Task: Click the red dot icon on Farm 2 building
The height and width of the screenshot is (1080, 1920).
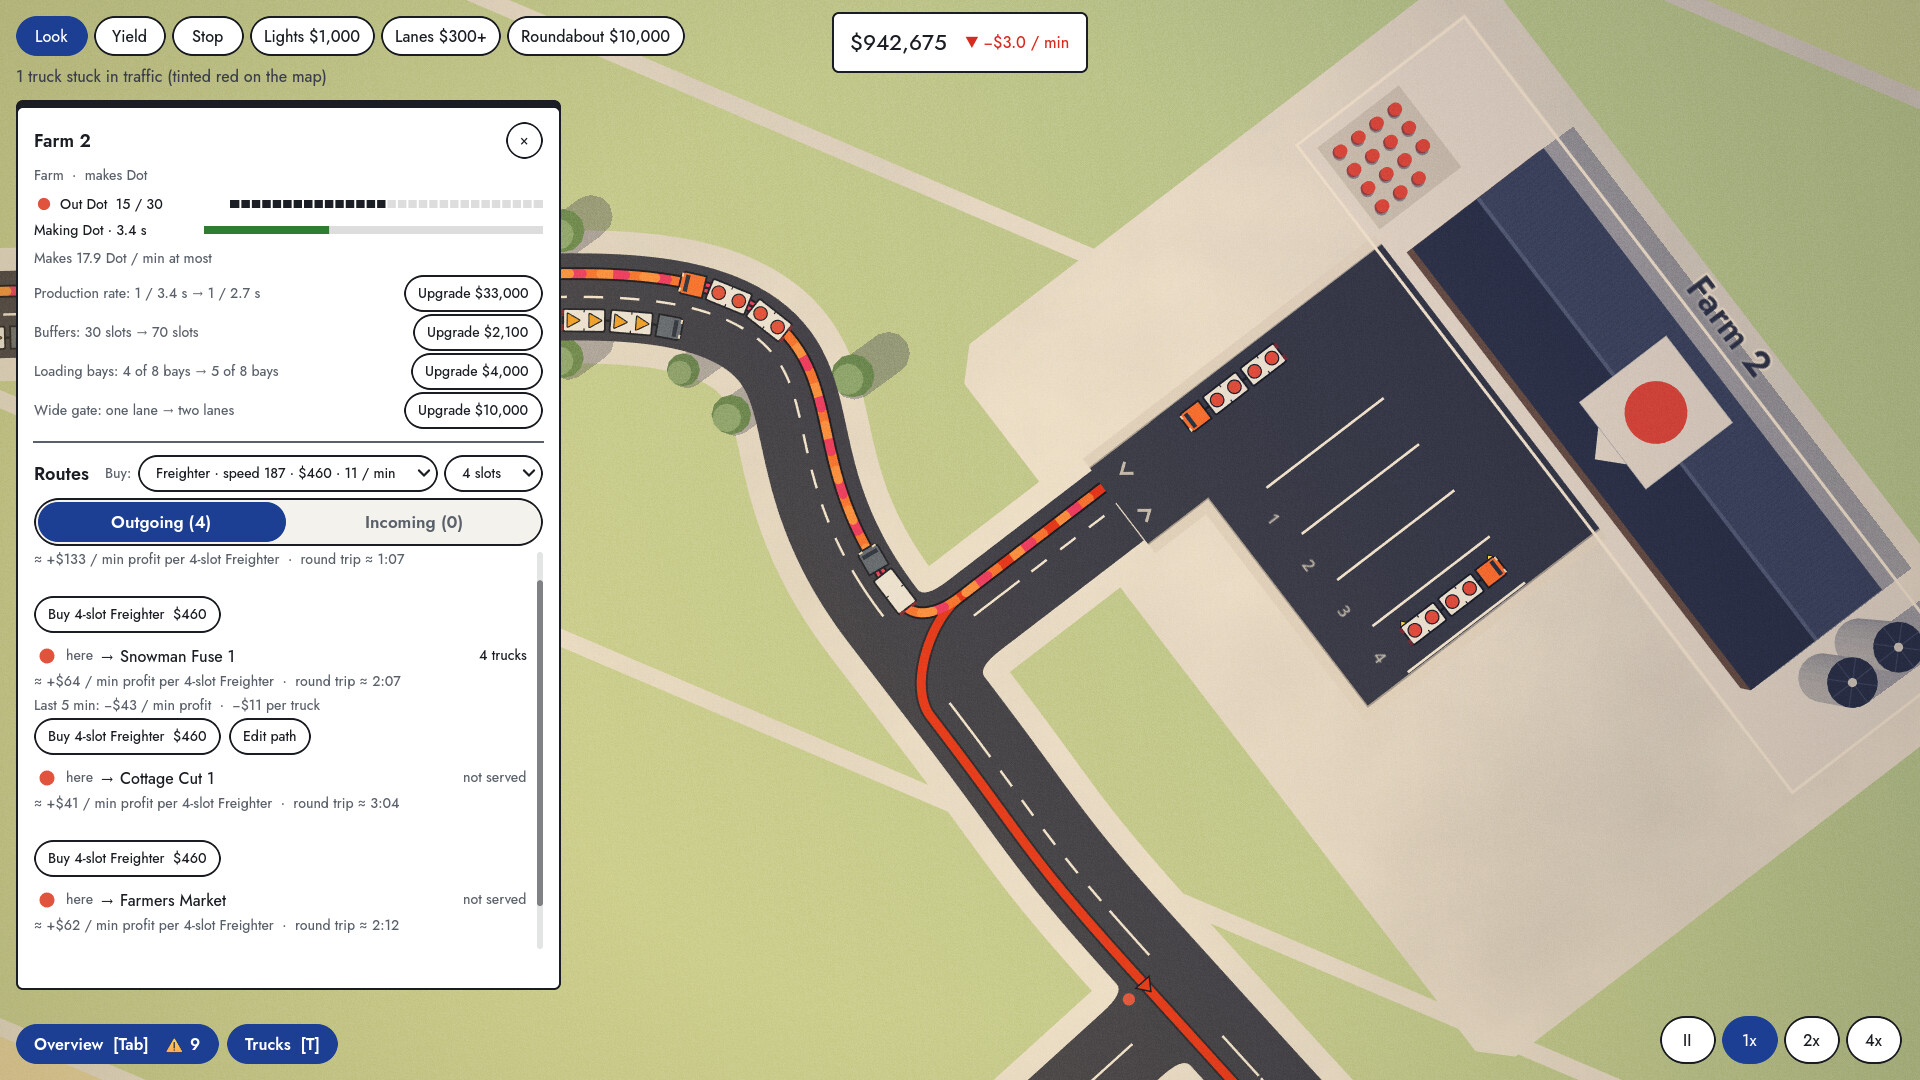Action: (1655, 412)
